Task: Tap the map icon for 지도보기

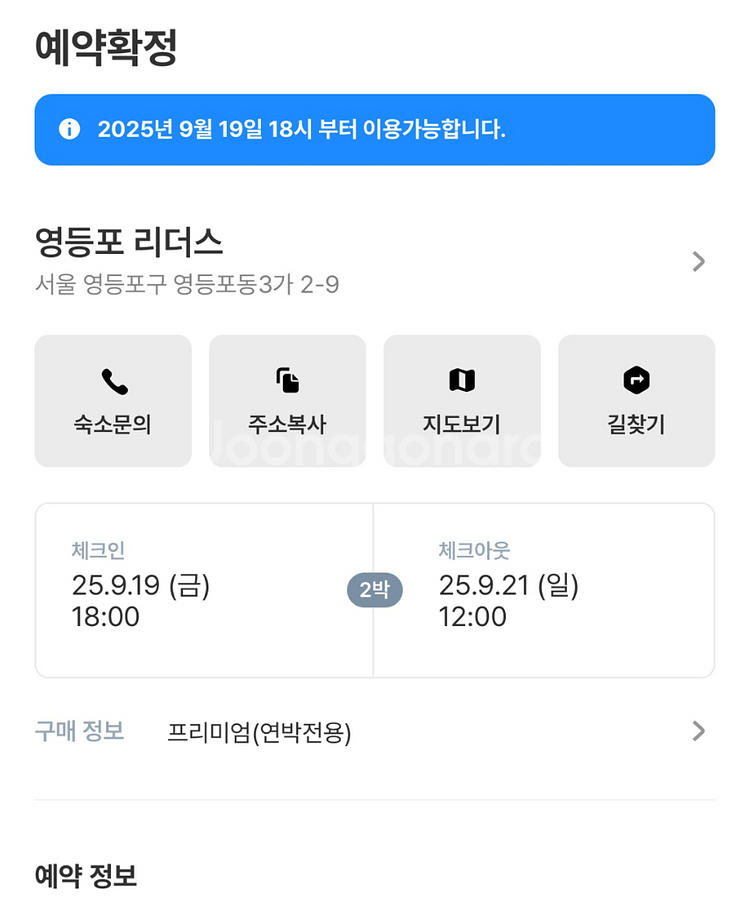Action: click(462, 381)
